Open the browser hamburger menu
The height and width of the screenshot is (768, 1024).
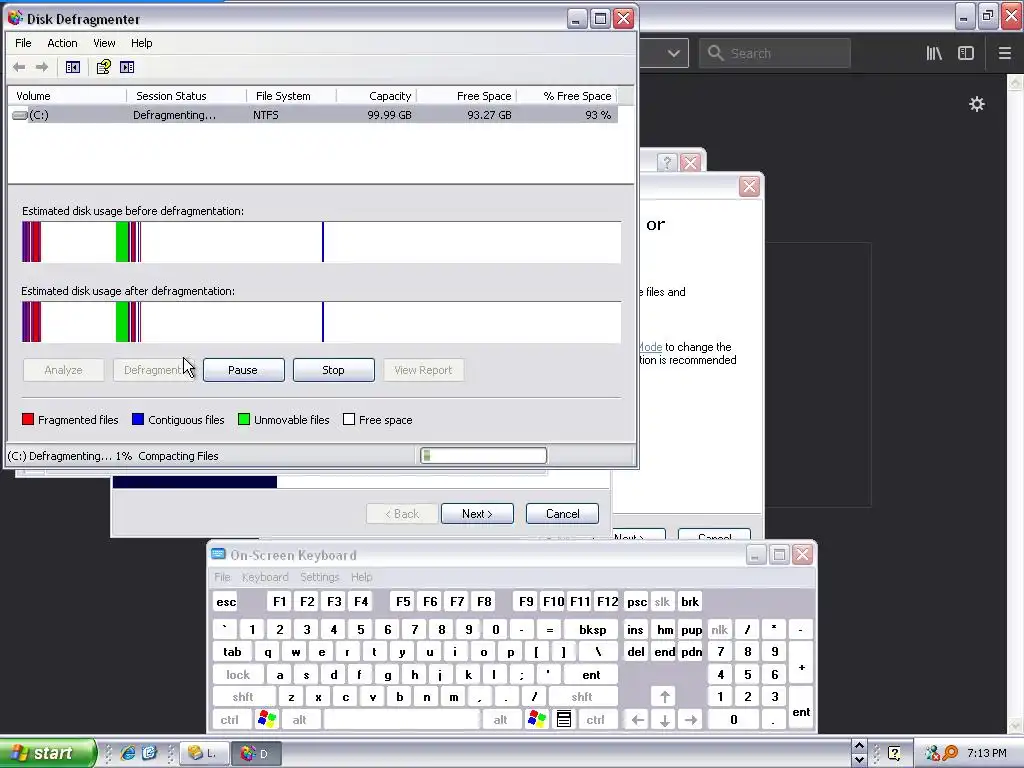tap(1004, 54)
